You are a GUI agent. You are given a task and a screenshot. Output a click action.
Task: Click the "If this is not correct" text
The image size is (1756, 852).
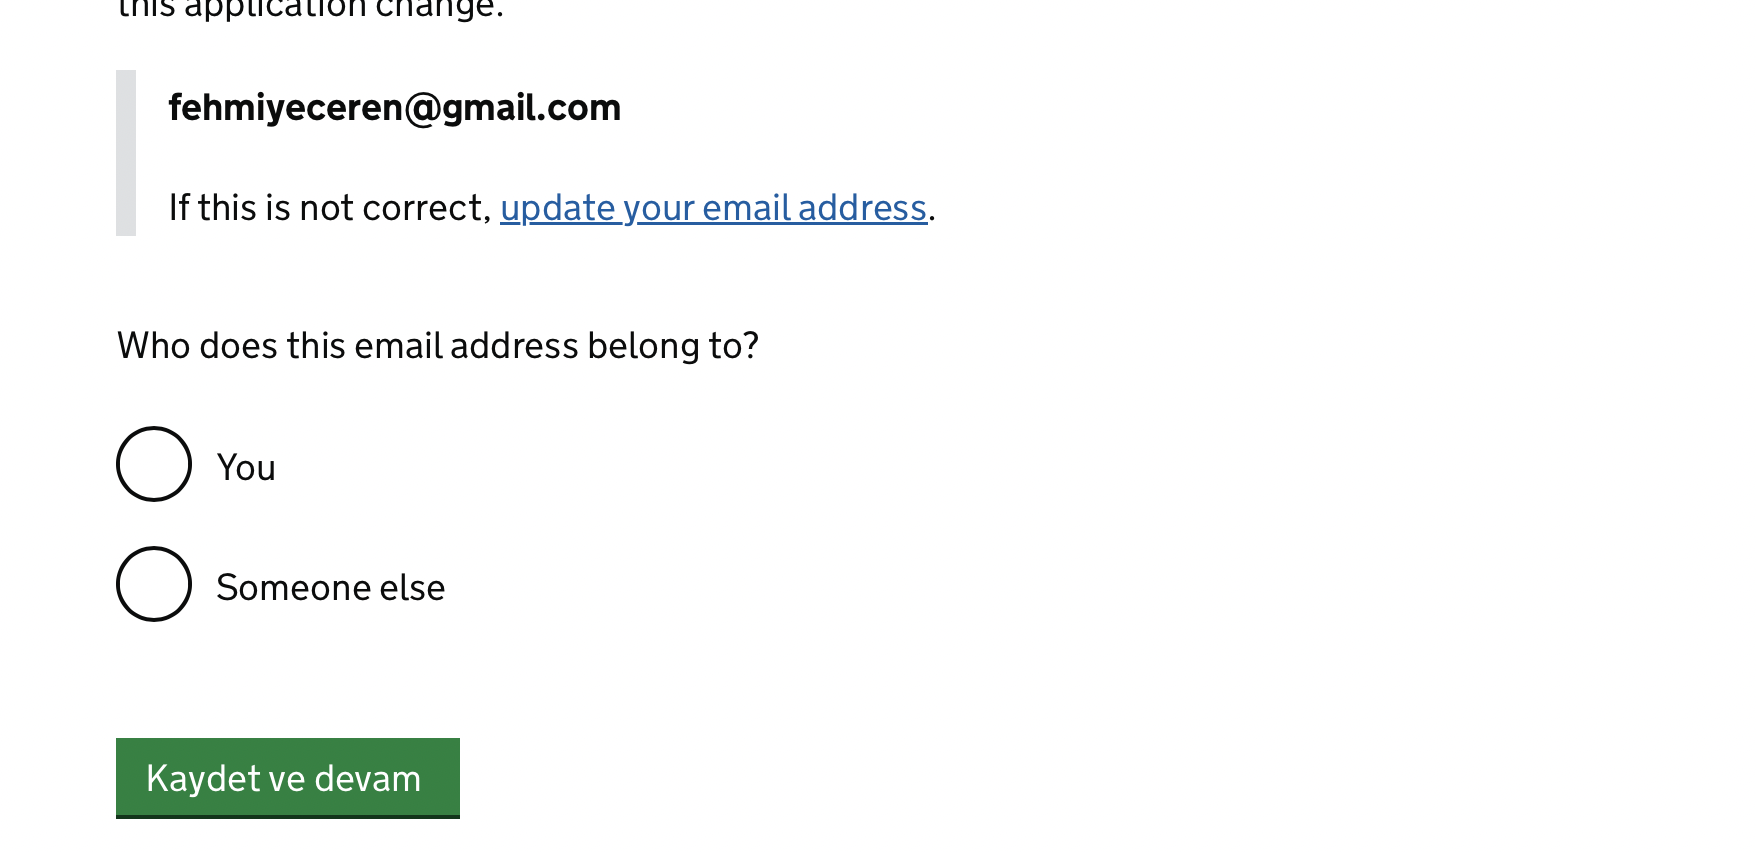[330, 208]
